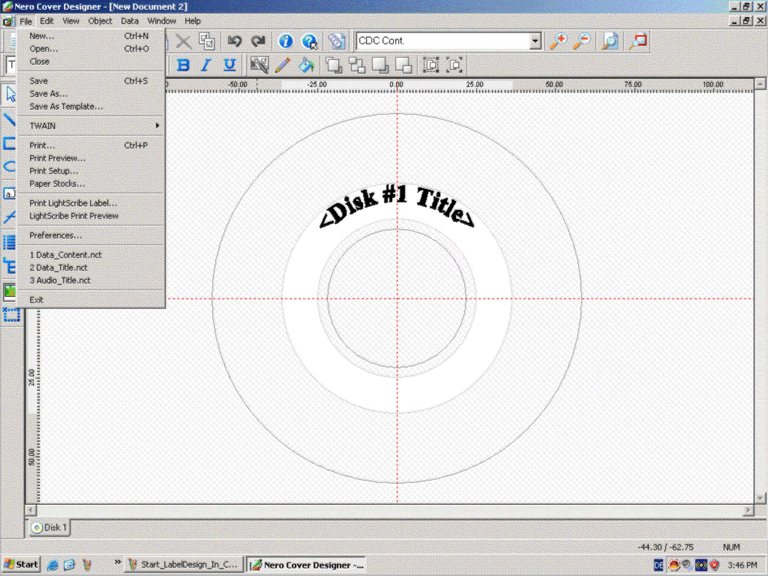Click the bring-to-front arrange icon
This screenshot has height=576, width=768.
click(x=334, y=65)
